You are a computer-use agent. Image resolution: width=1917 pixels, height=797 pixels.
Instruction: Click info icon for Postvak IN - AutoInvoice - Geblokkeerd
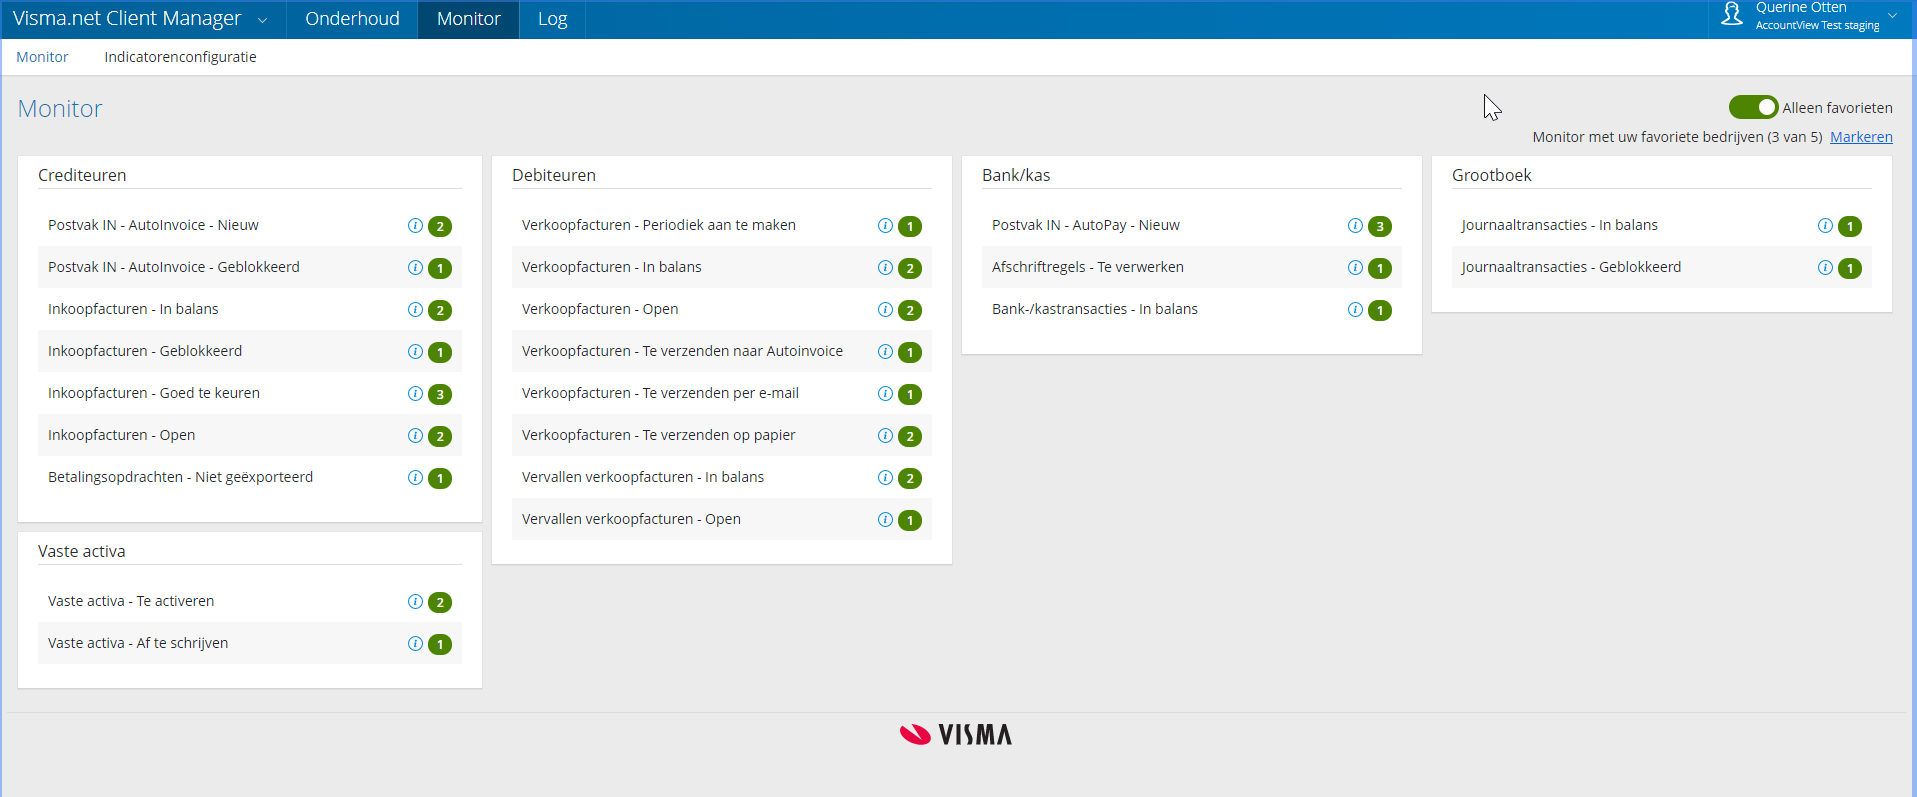pyautogui.click(x=415, y=268)
